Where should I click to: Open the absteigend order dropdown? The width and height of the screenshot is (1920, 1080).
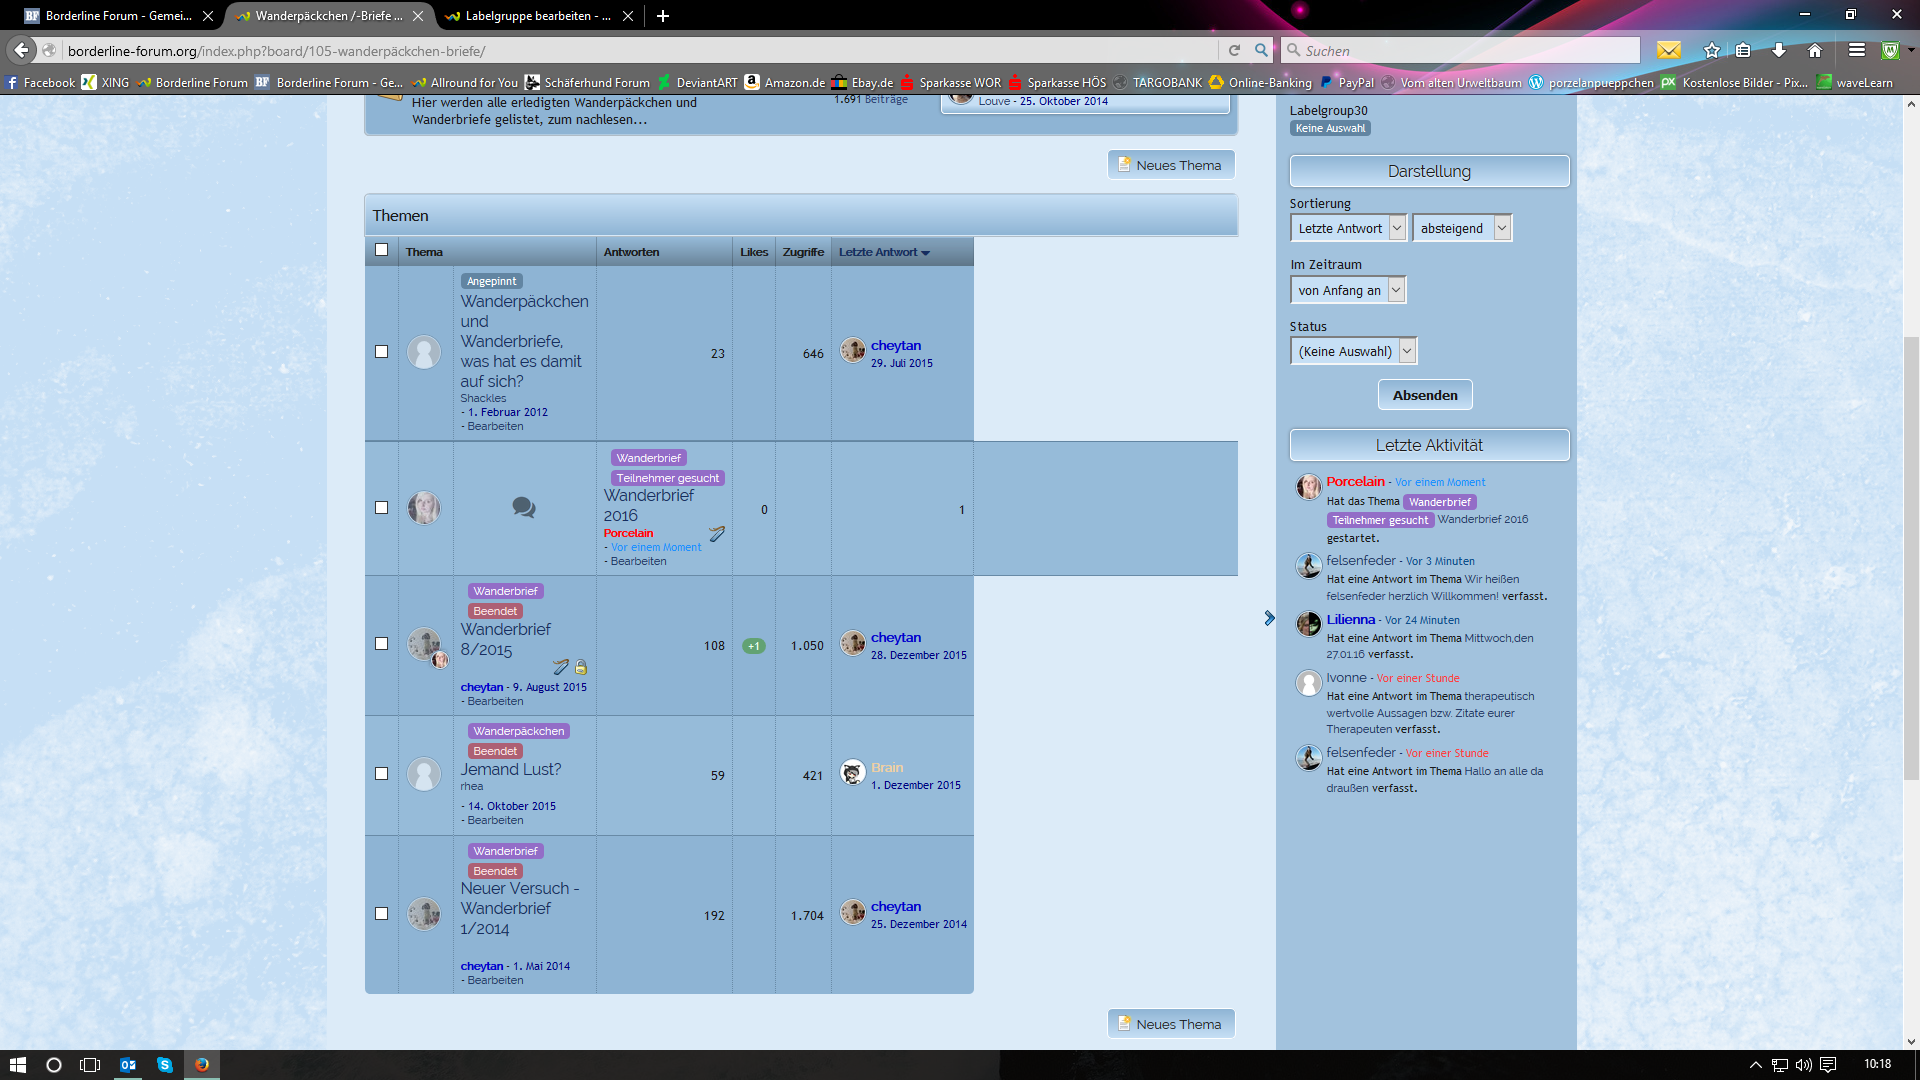coord(1461,229)
